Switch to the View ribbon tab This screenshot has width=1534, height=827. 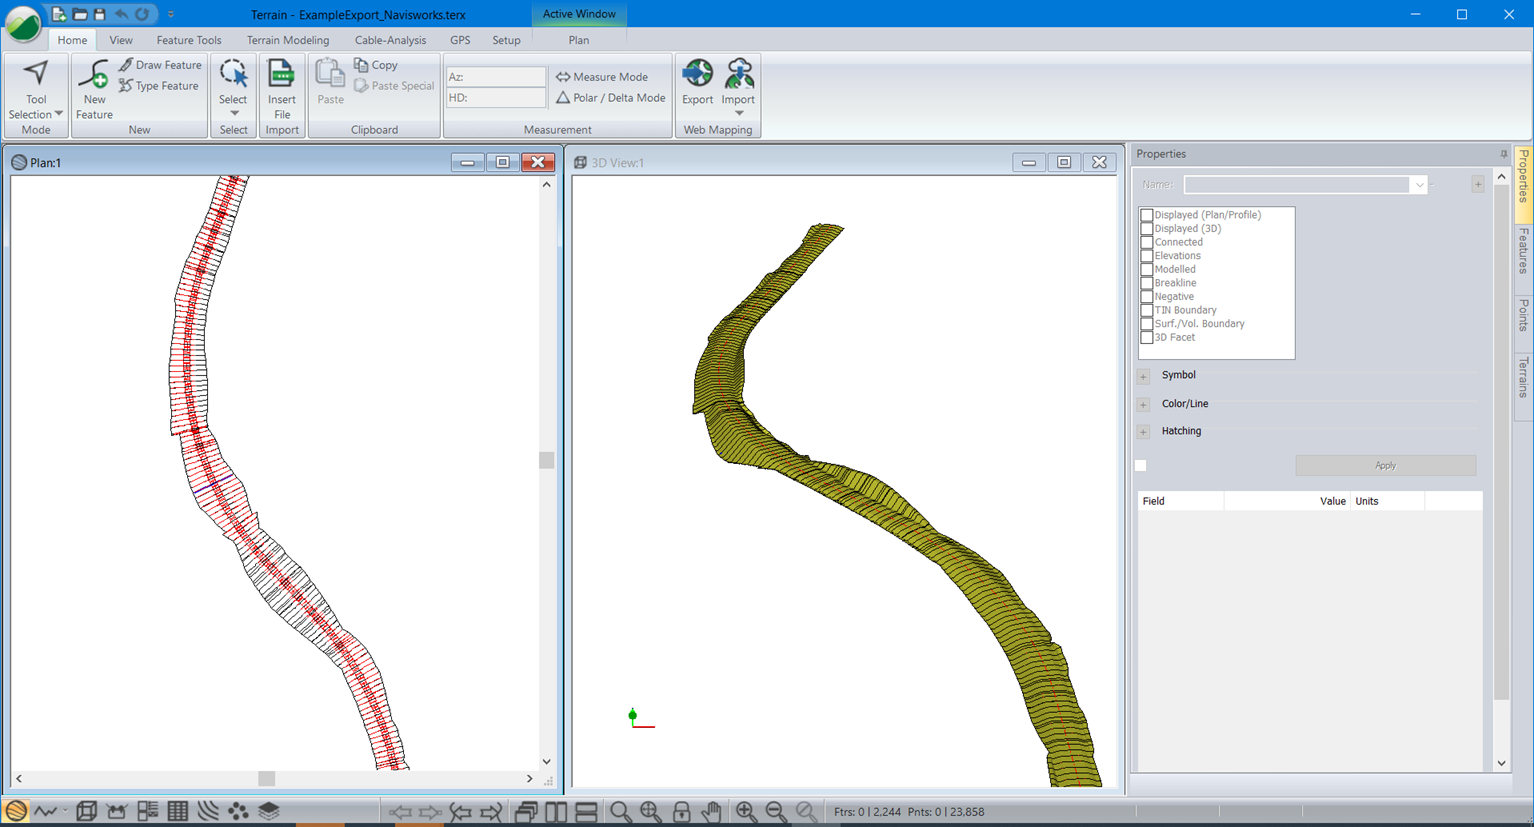[121, 40]
